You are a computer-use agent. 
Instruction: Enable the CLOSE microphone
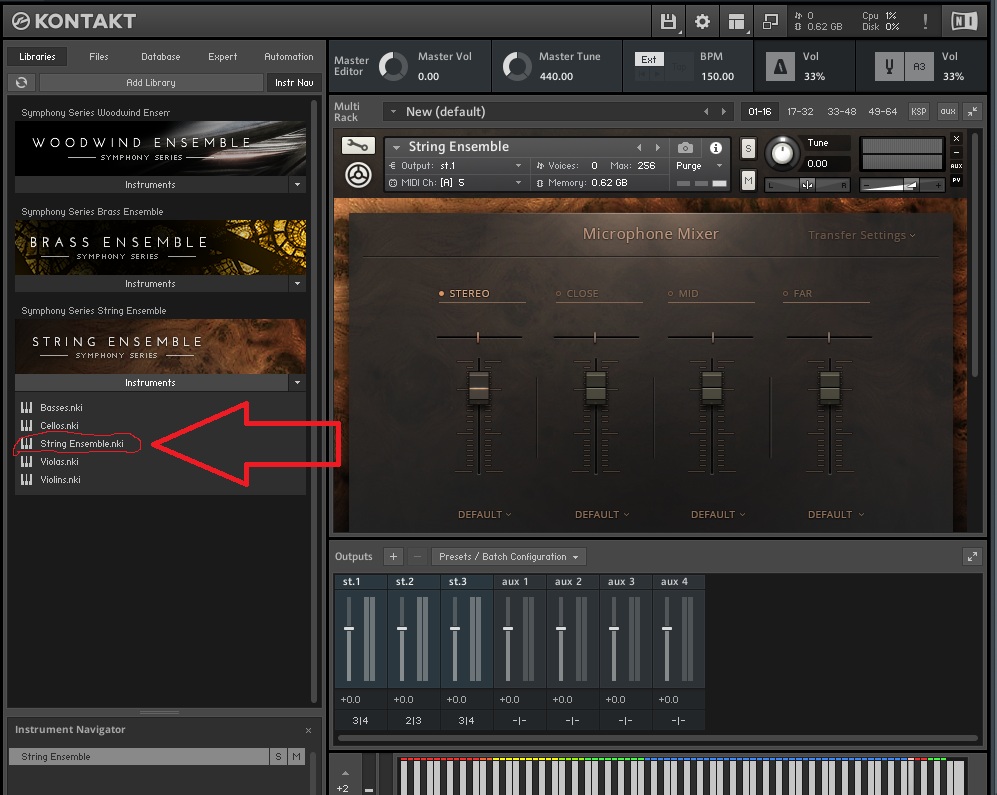(x=577, y=294)
